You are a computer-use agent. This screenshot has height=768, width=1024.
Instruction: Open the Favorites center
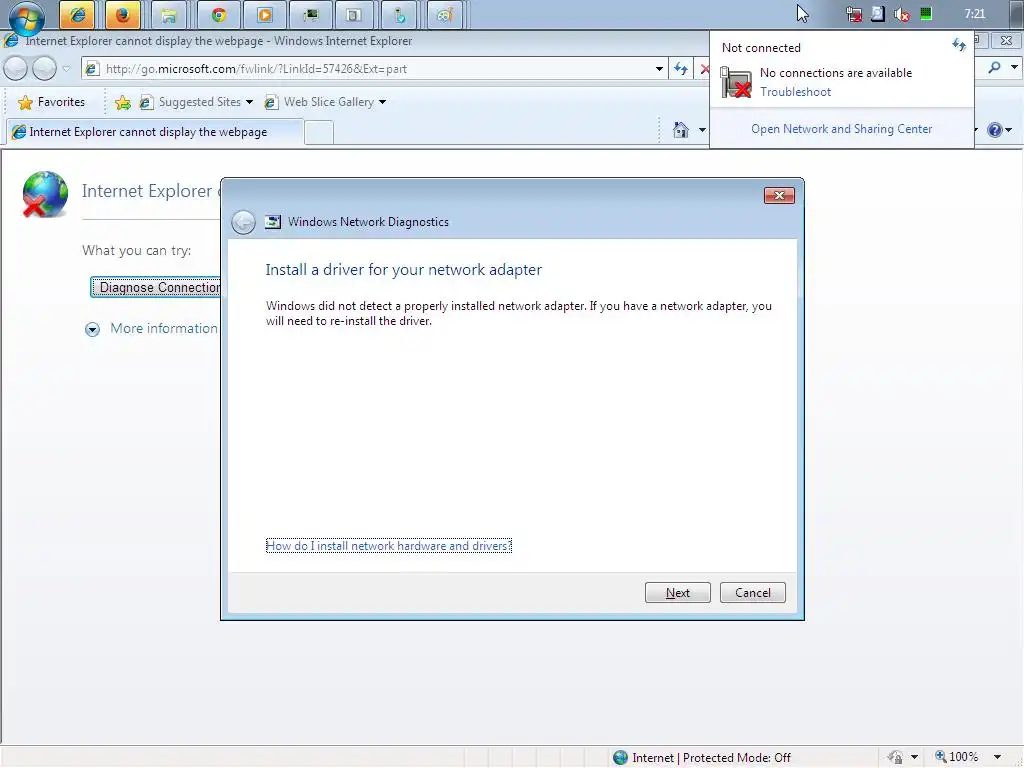(x=52, y=102)
